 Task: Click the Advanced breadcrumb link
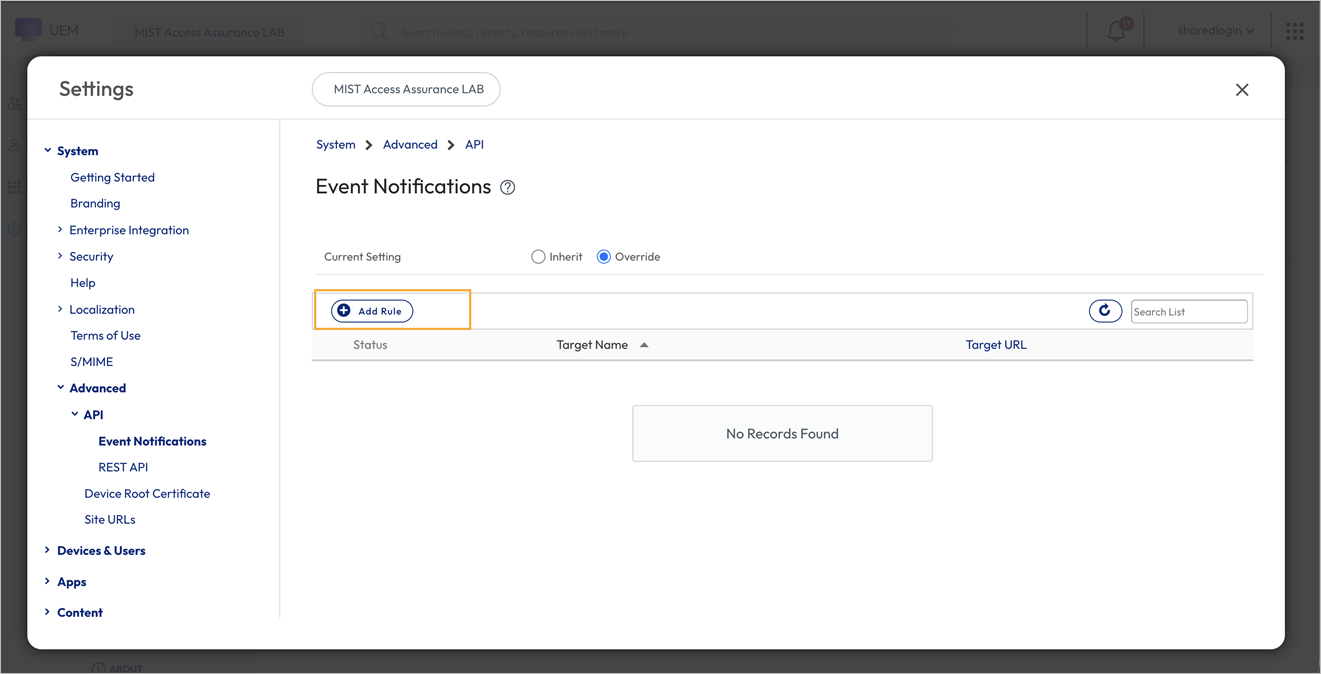[x=410, y=145]
